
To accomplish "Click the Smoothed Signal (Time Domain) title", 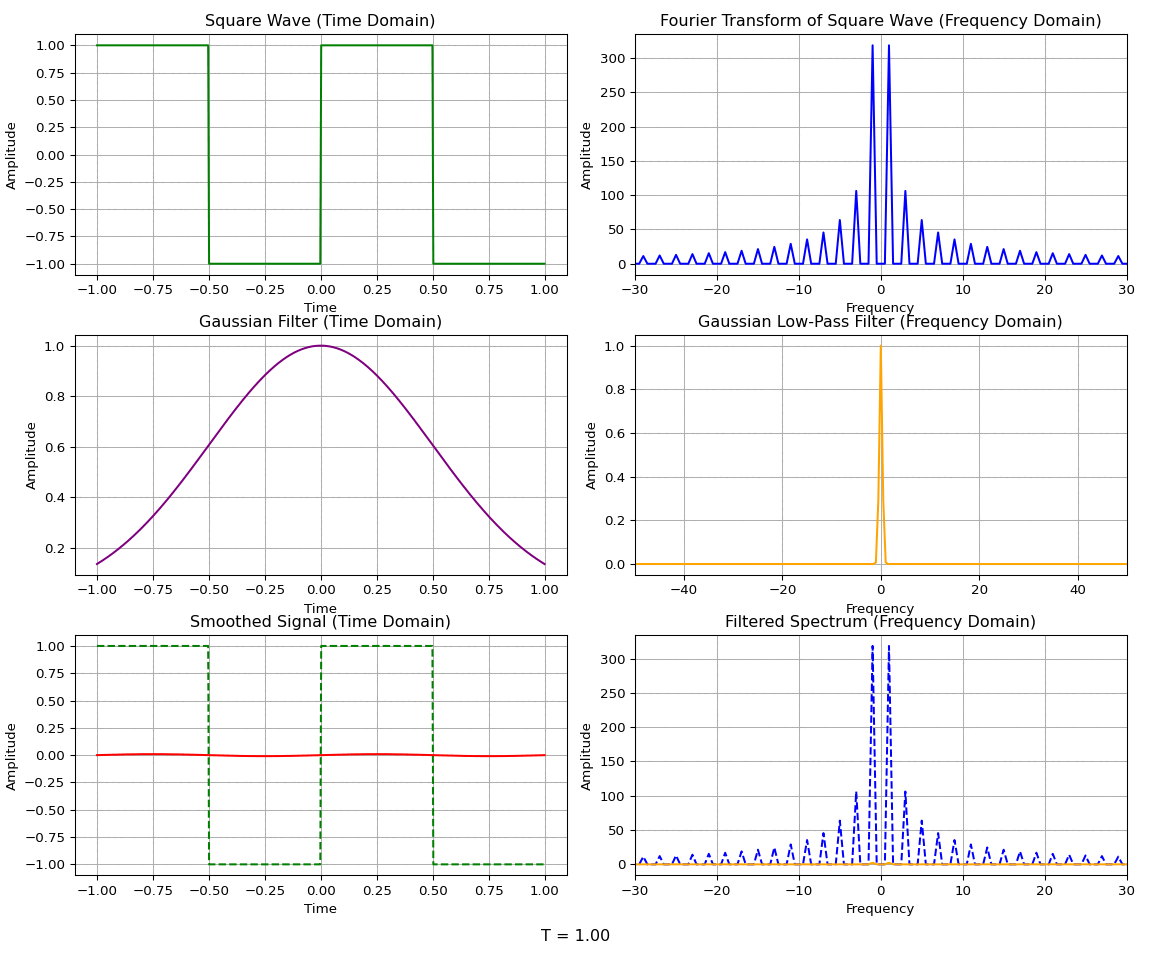I will coord(320,621).
